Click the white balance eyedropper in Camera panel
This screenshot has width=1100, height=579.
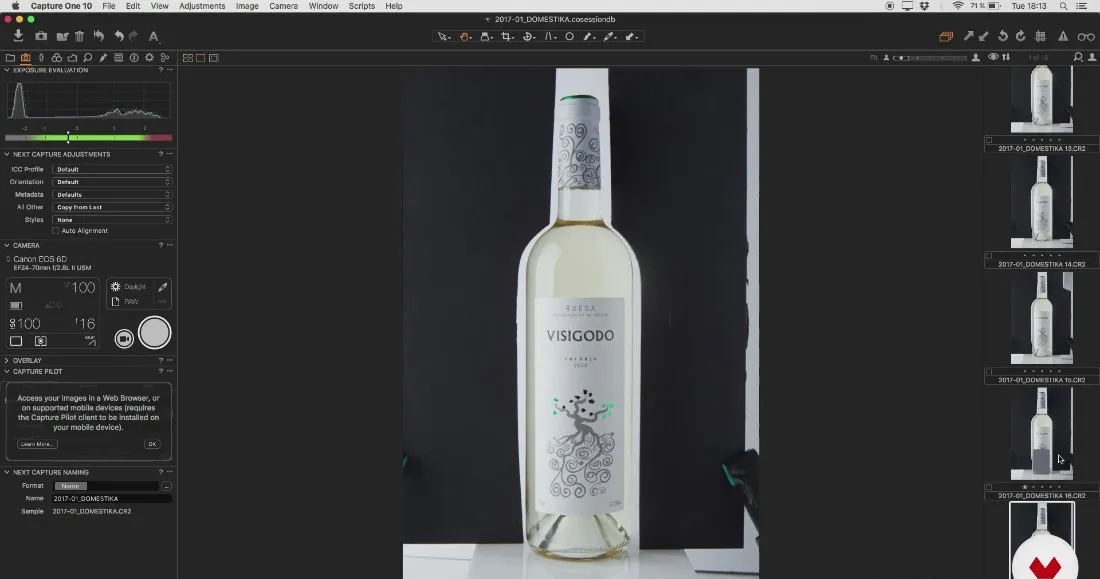(x=163, y=287)
